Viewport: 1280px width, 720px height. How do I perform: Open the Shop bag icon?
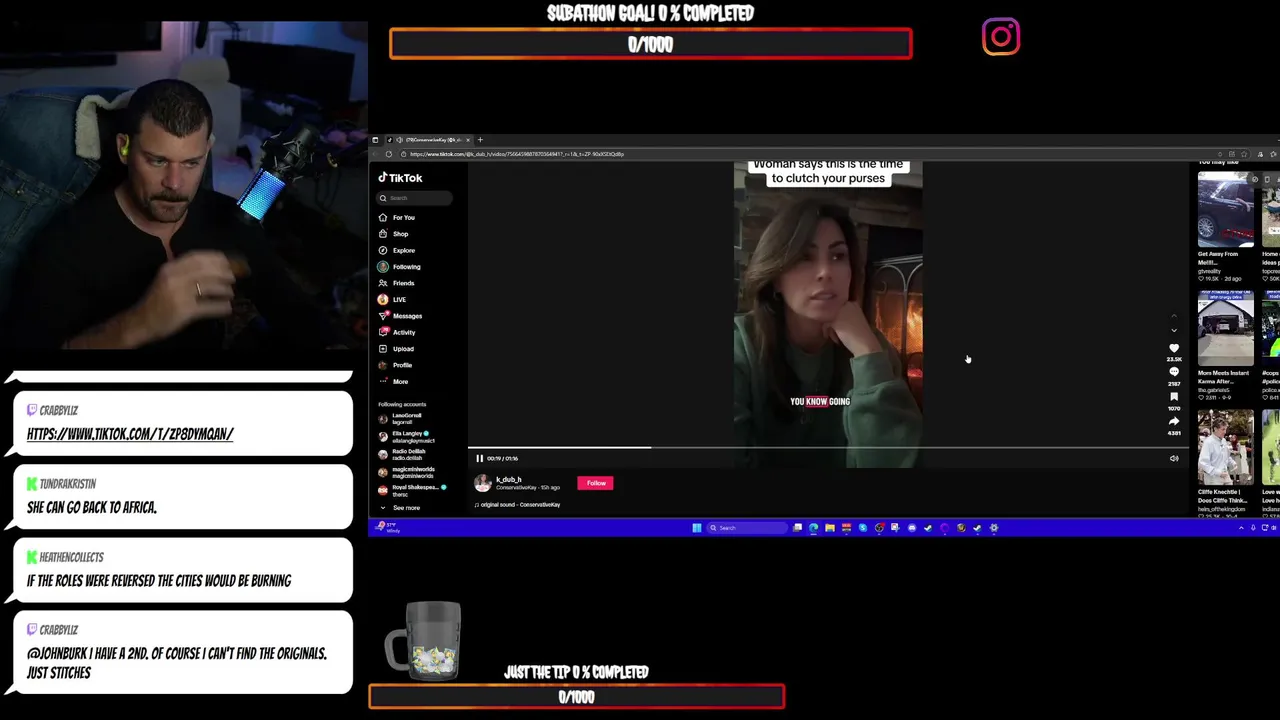tap(383, 234)
